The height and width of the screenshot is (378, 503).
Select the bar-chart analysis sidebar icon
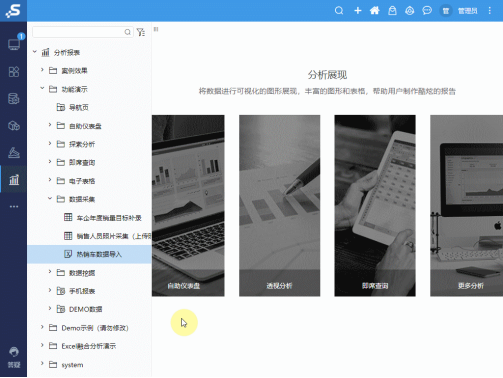tap(14, 180)
